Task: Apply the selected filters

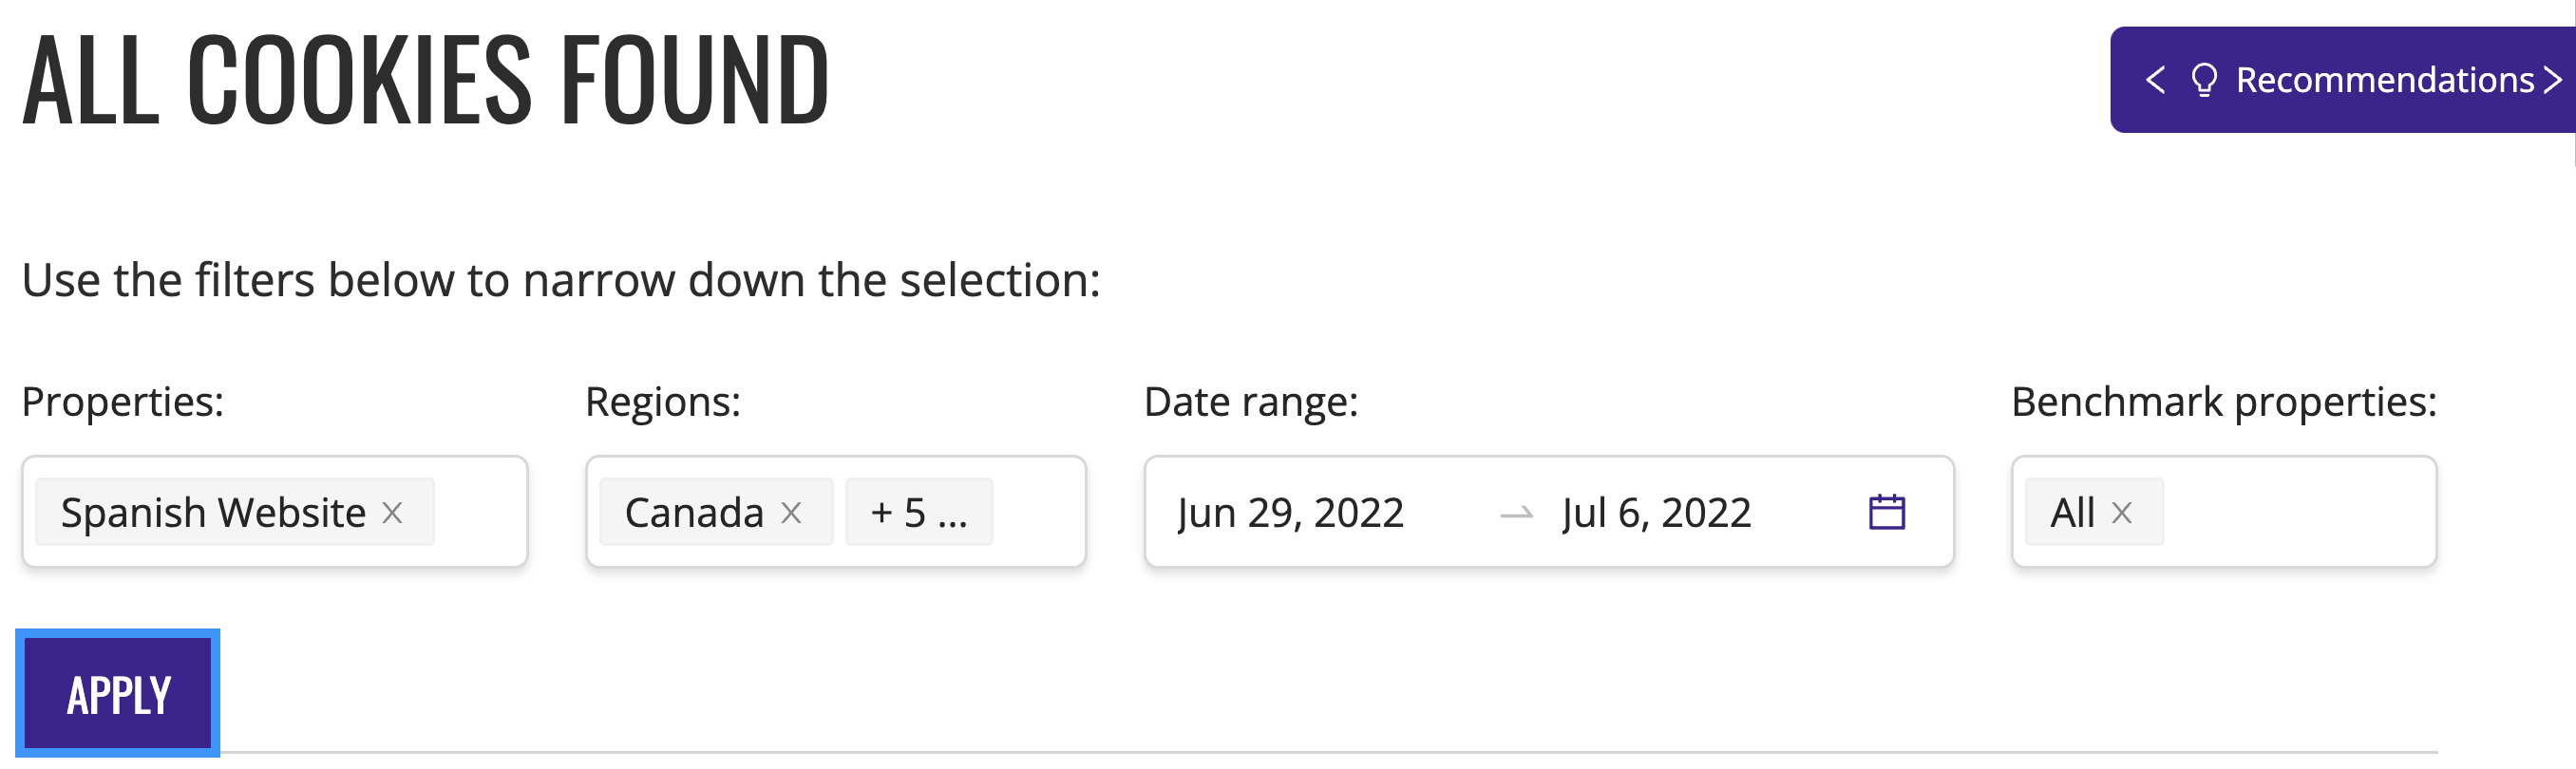Action: (118, 693)
